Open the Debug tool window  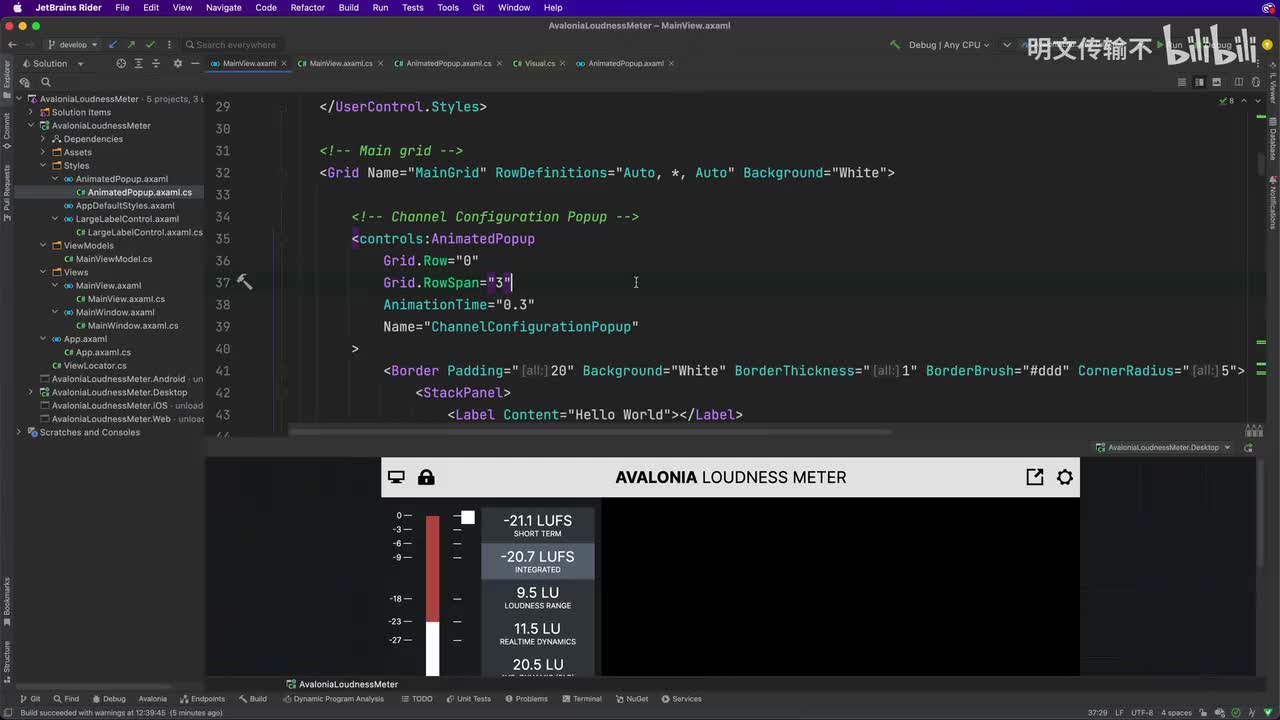click(x=108, y=699)
